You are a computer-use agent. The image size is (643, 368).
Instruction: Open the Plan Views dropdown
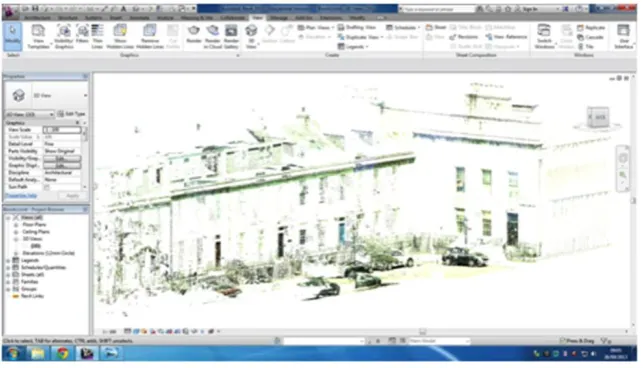tap(315, 27)
